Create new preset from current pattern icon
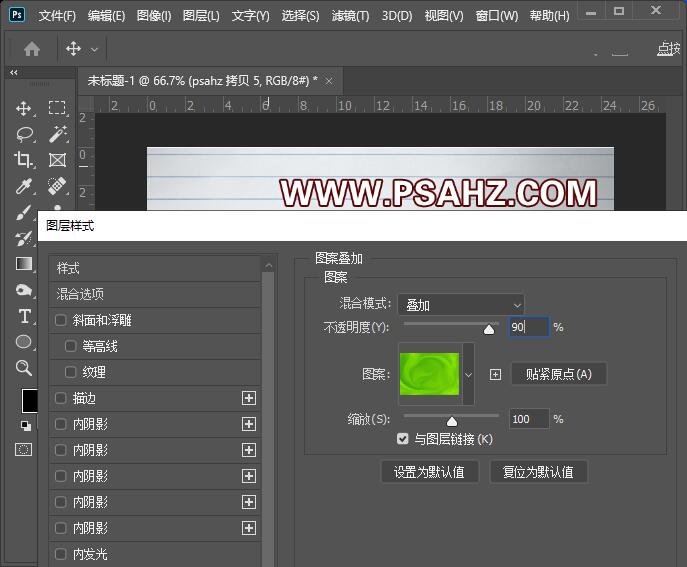This screenshot has width=687, height=567. 495,375
